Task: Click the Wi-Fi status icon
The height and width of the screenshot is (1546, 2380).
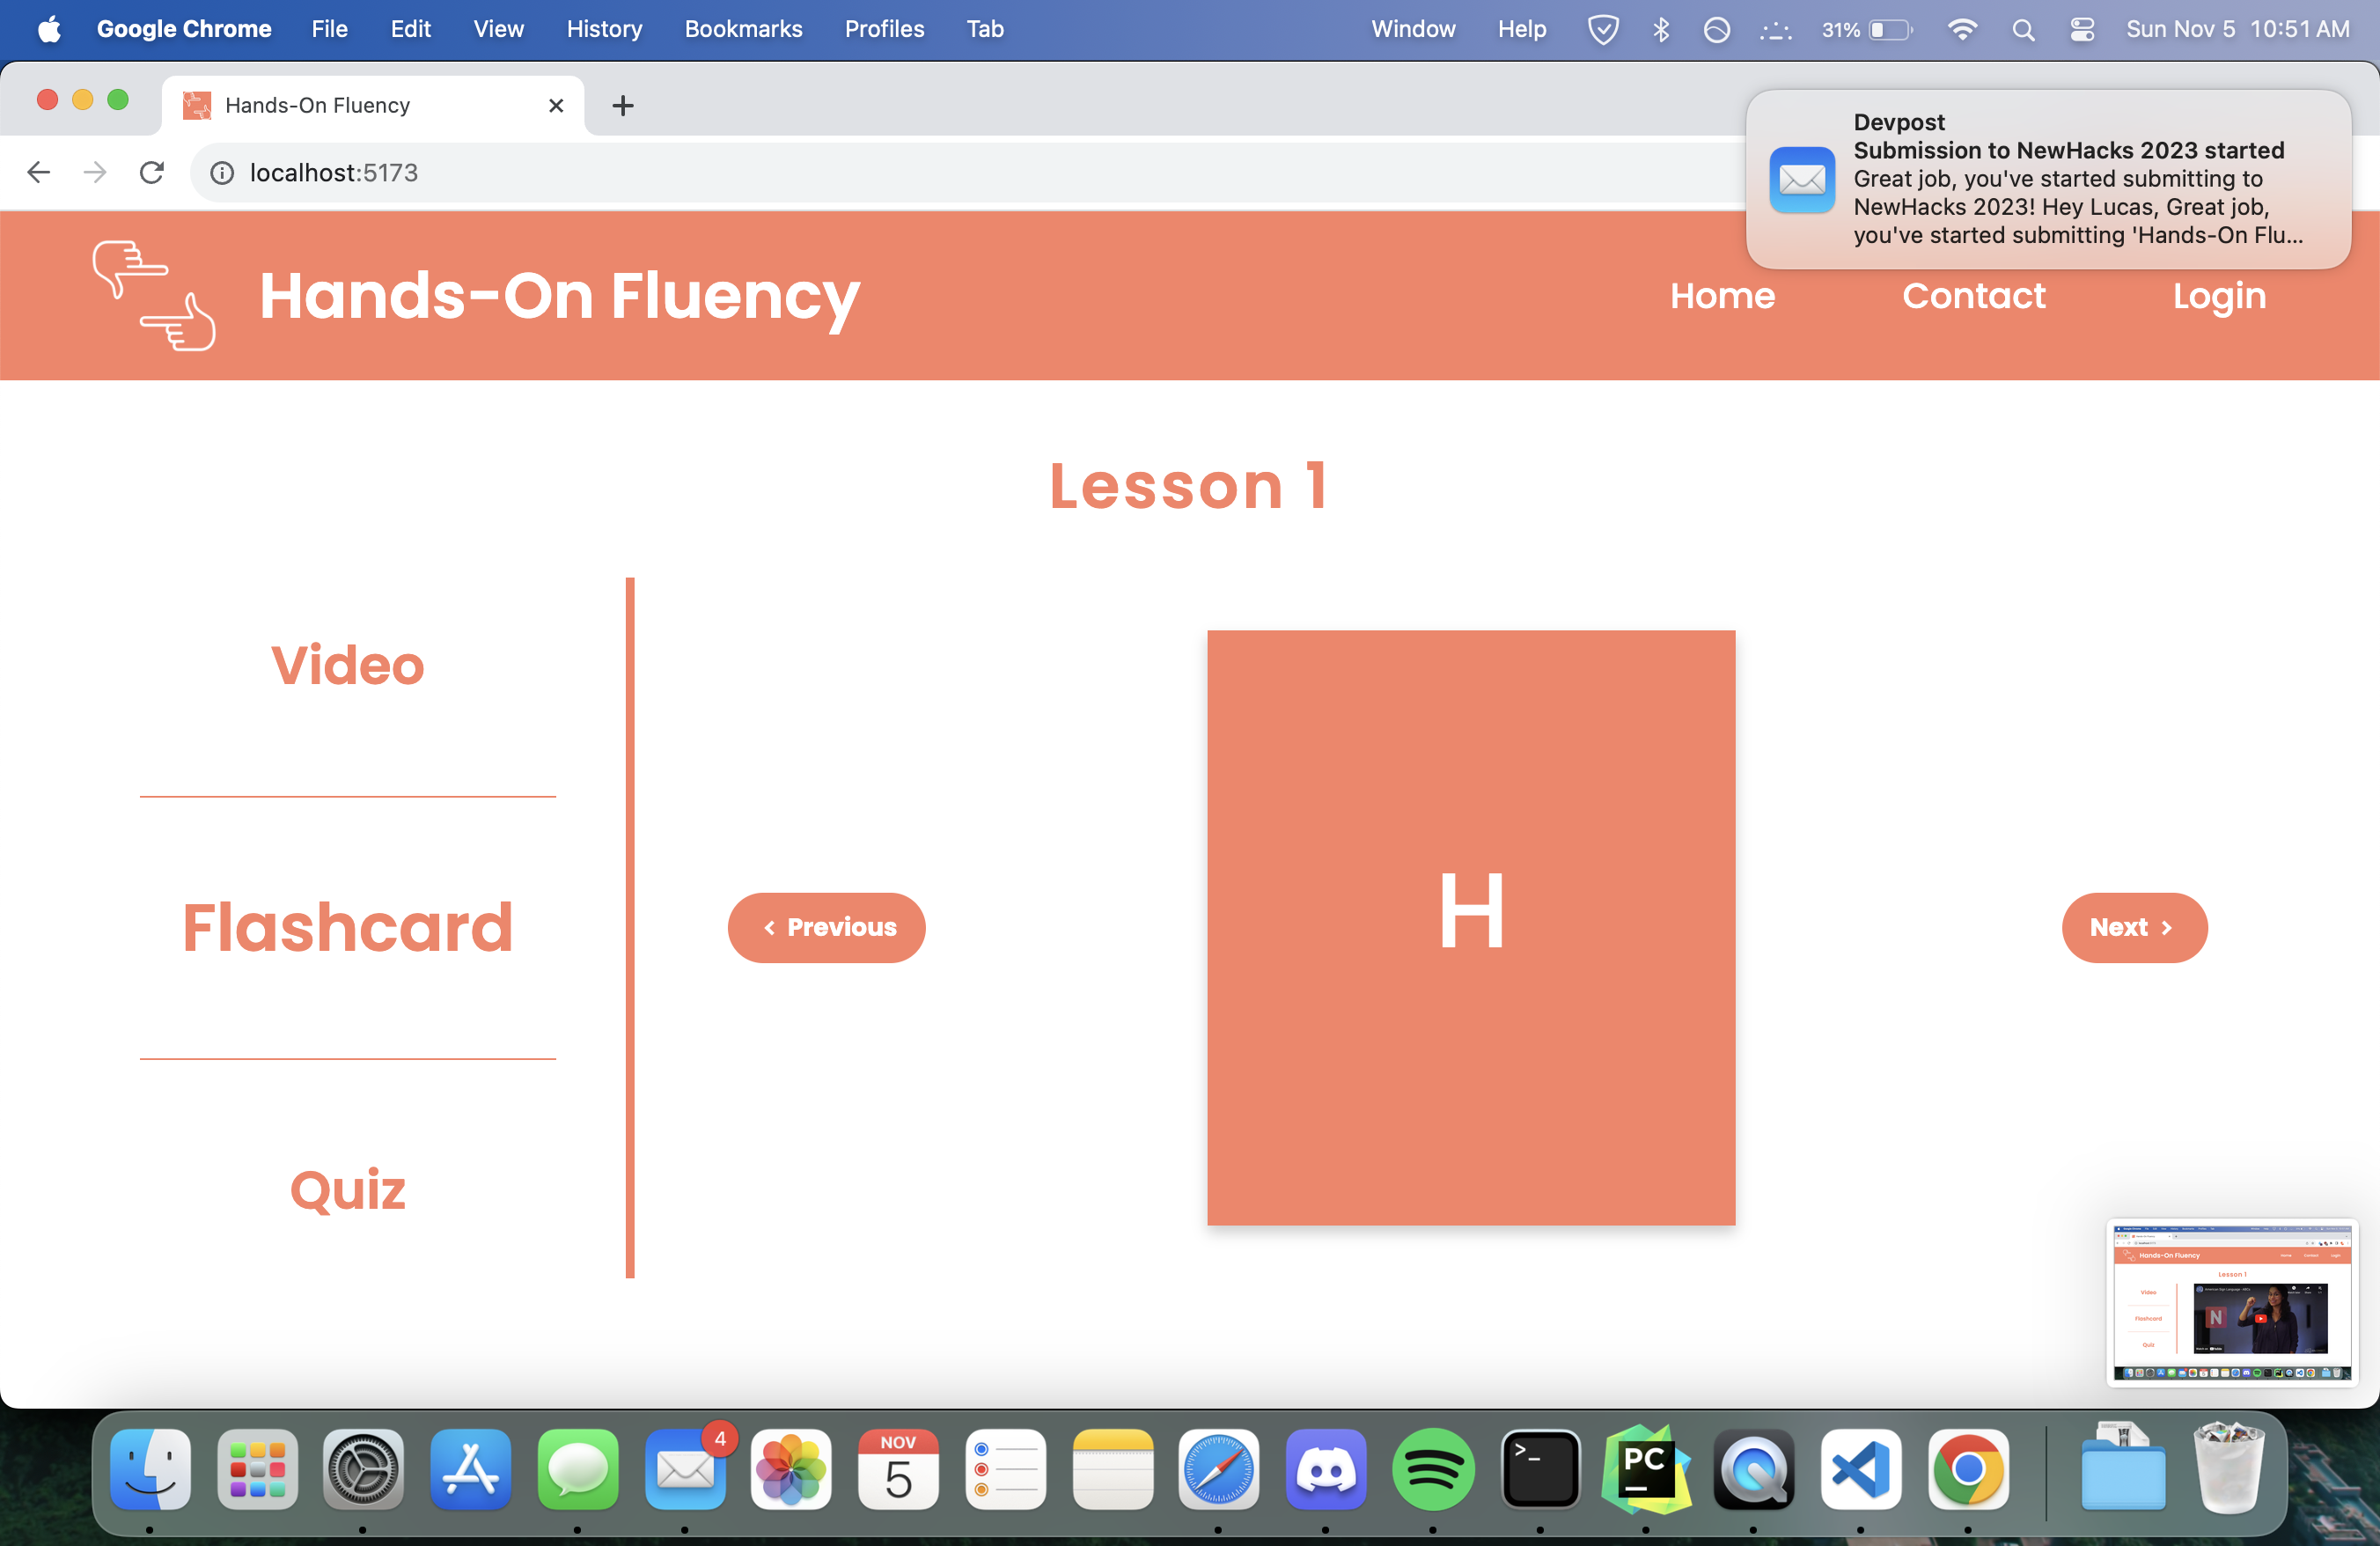Action: pyautogui.click(x=1962, y=29)
